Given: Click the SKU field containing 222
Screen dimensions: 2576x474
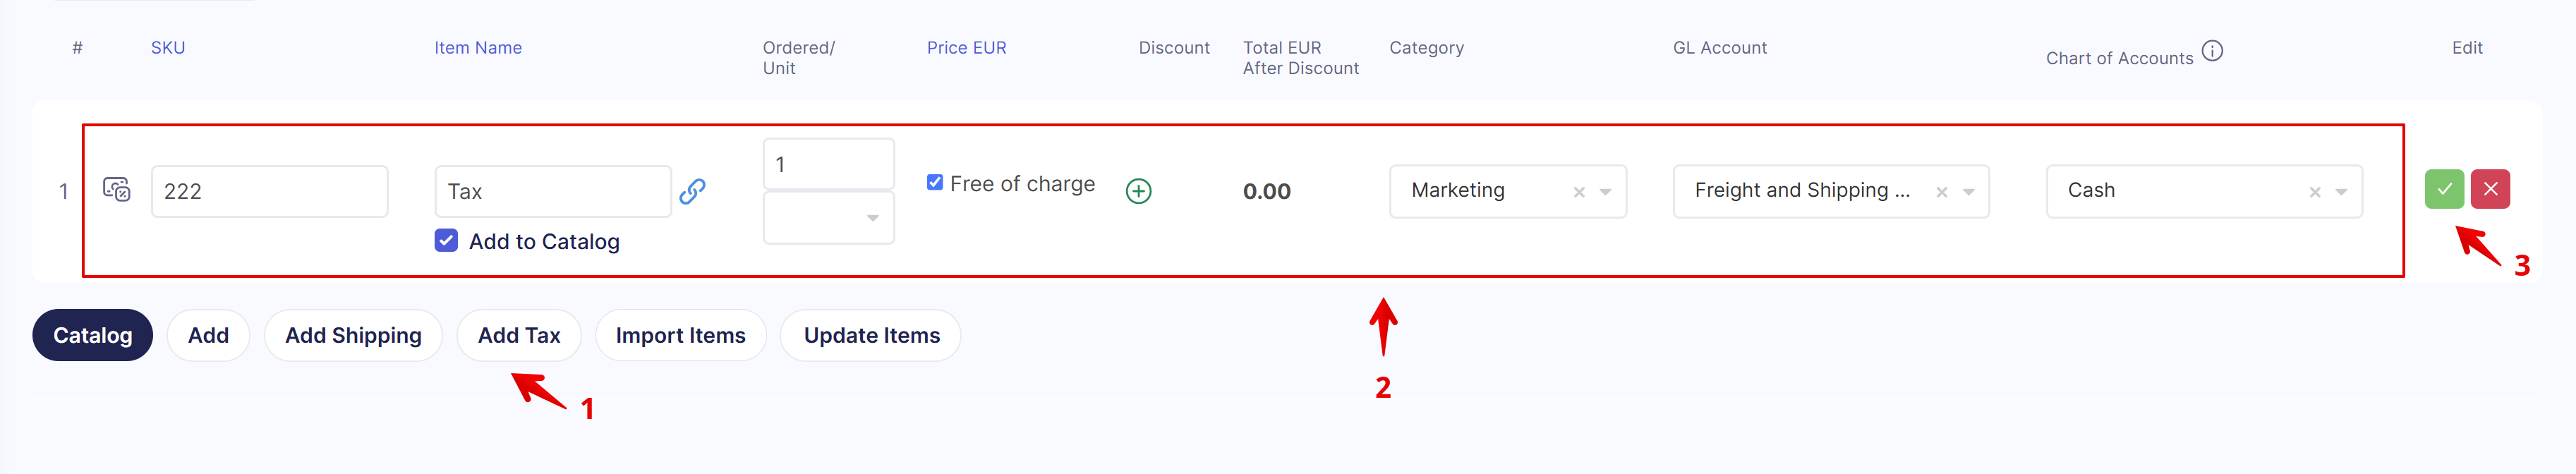Looking at the screenshot, I should coord(269,191).
